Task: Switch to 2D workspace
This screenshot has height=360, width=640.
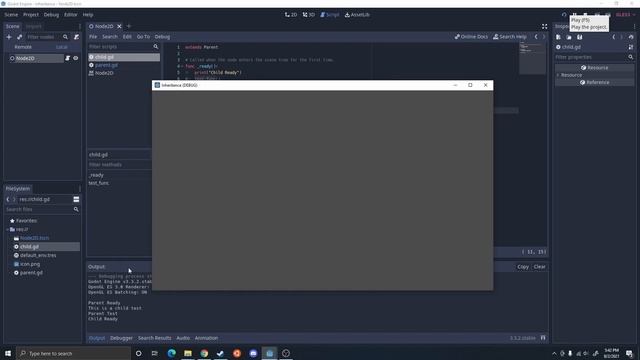Action: click(x=291, y=15)
